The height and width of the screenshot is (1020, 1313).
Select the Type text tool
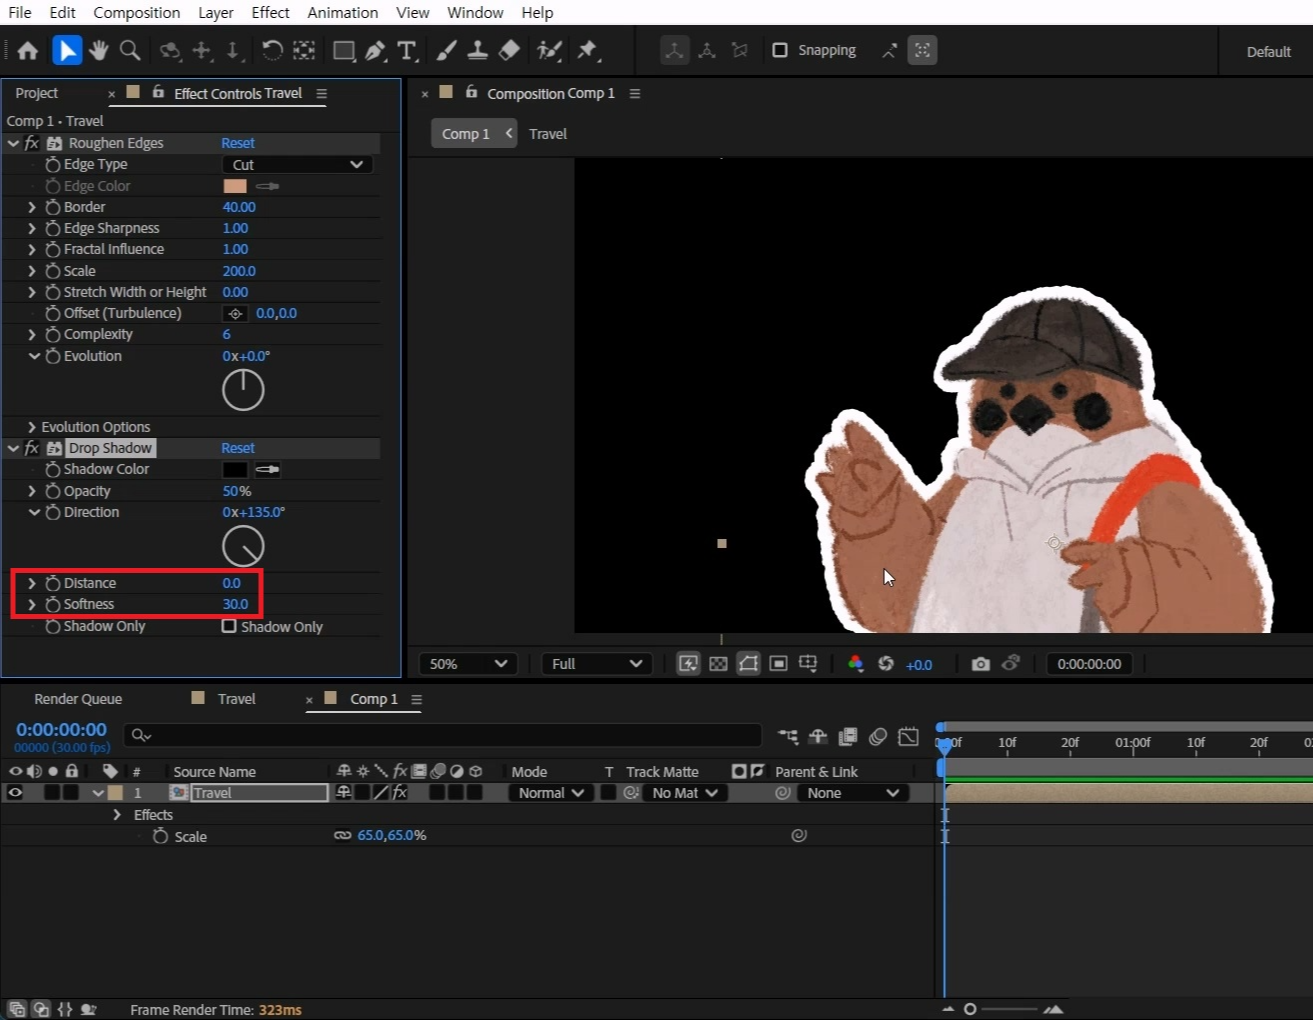point(406,50)
